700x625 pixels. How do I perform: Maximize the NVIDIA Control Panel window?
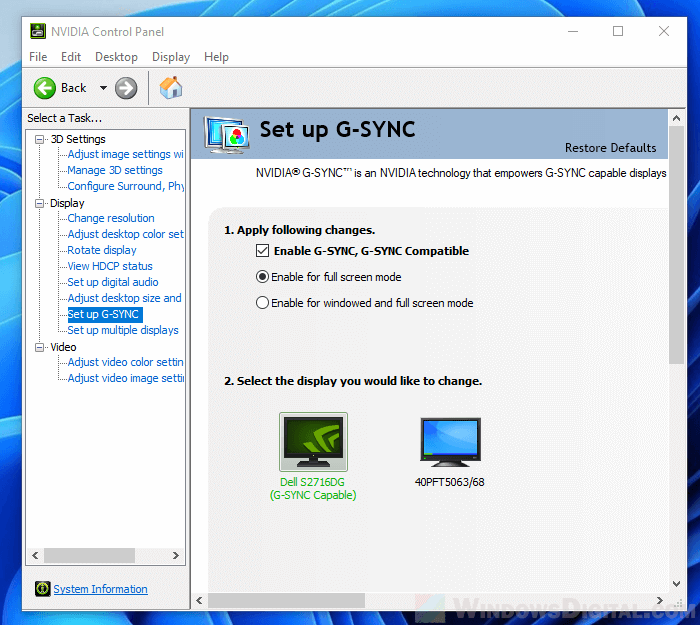618,31
